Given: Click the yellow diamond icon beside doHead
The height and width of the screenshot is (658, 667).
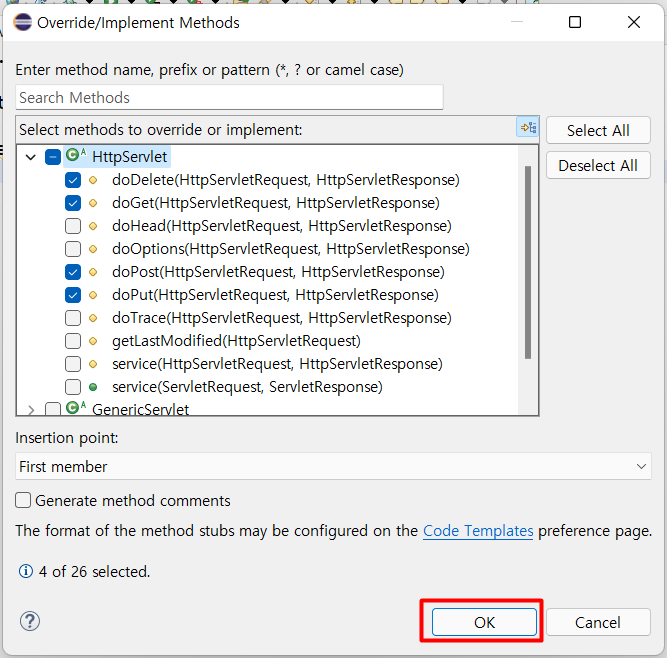Looking at the screenshot, I should click(93, 226).
